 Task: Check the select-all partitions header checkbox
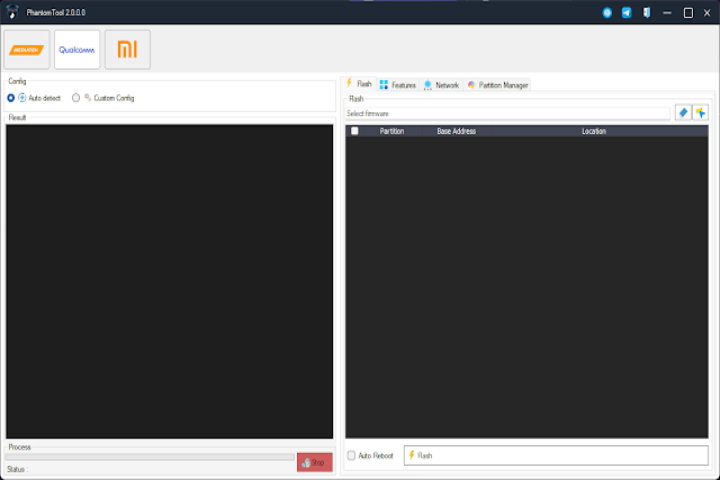[354, 131]
